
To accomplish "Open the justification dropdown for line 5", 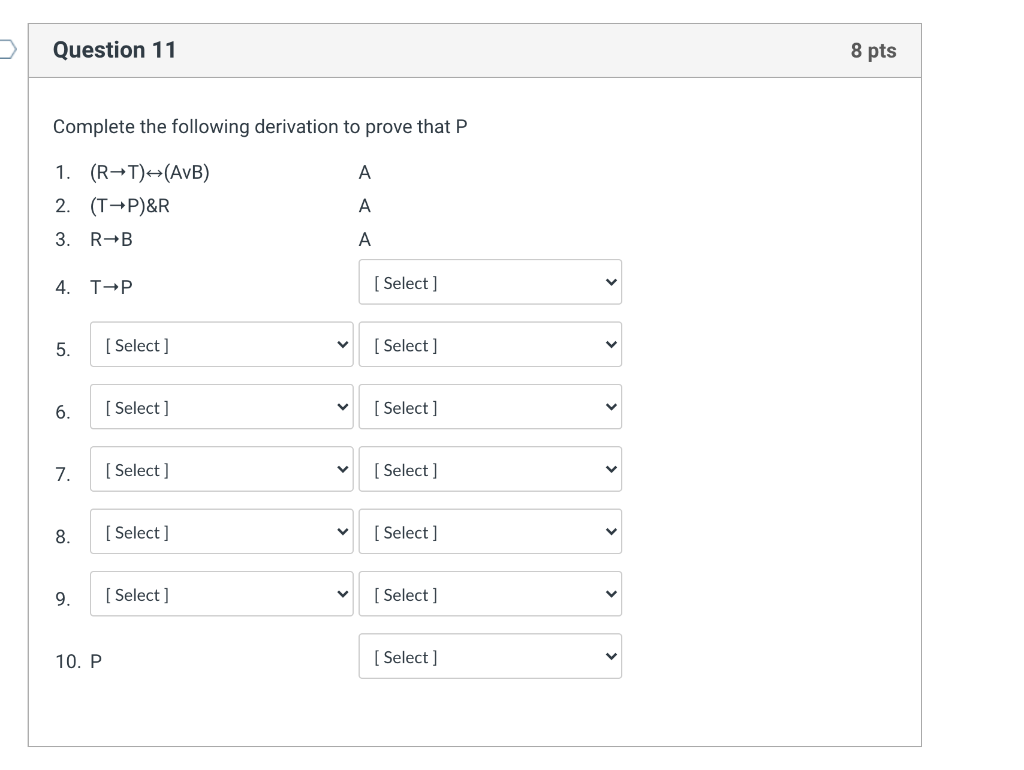I will point(489,344).
